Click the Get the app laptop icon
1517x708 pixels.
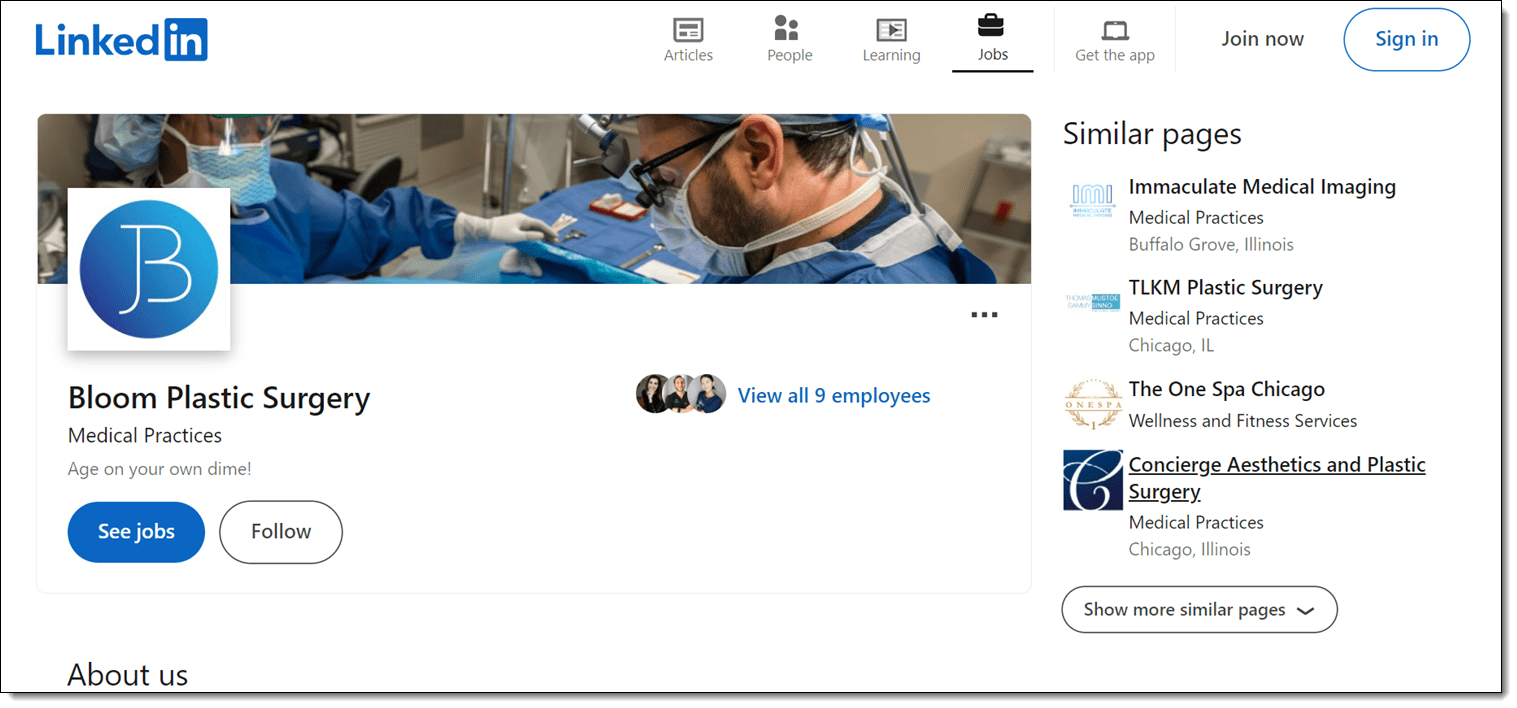click(x=1114, y=29)
